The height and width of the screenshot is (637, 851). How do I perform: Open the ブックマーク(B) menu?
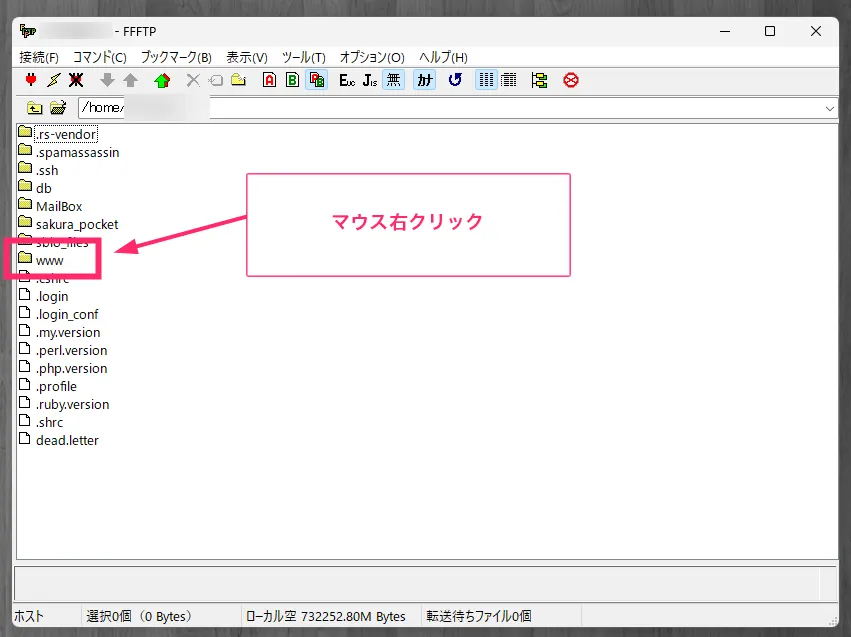[x=176, y=57]
